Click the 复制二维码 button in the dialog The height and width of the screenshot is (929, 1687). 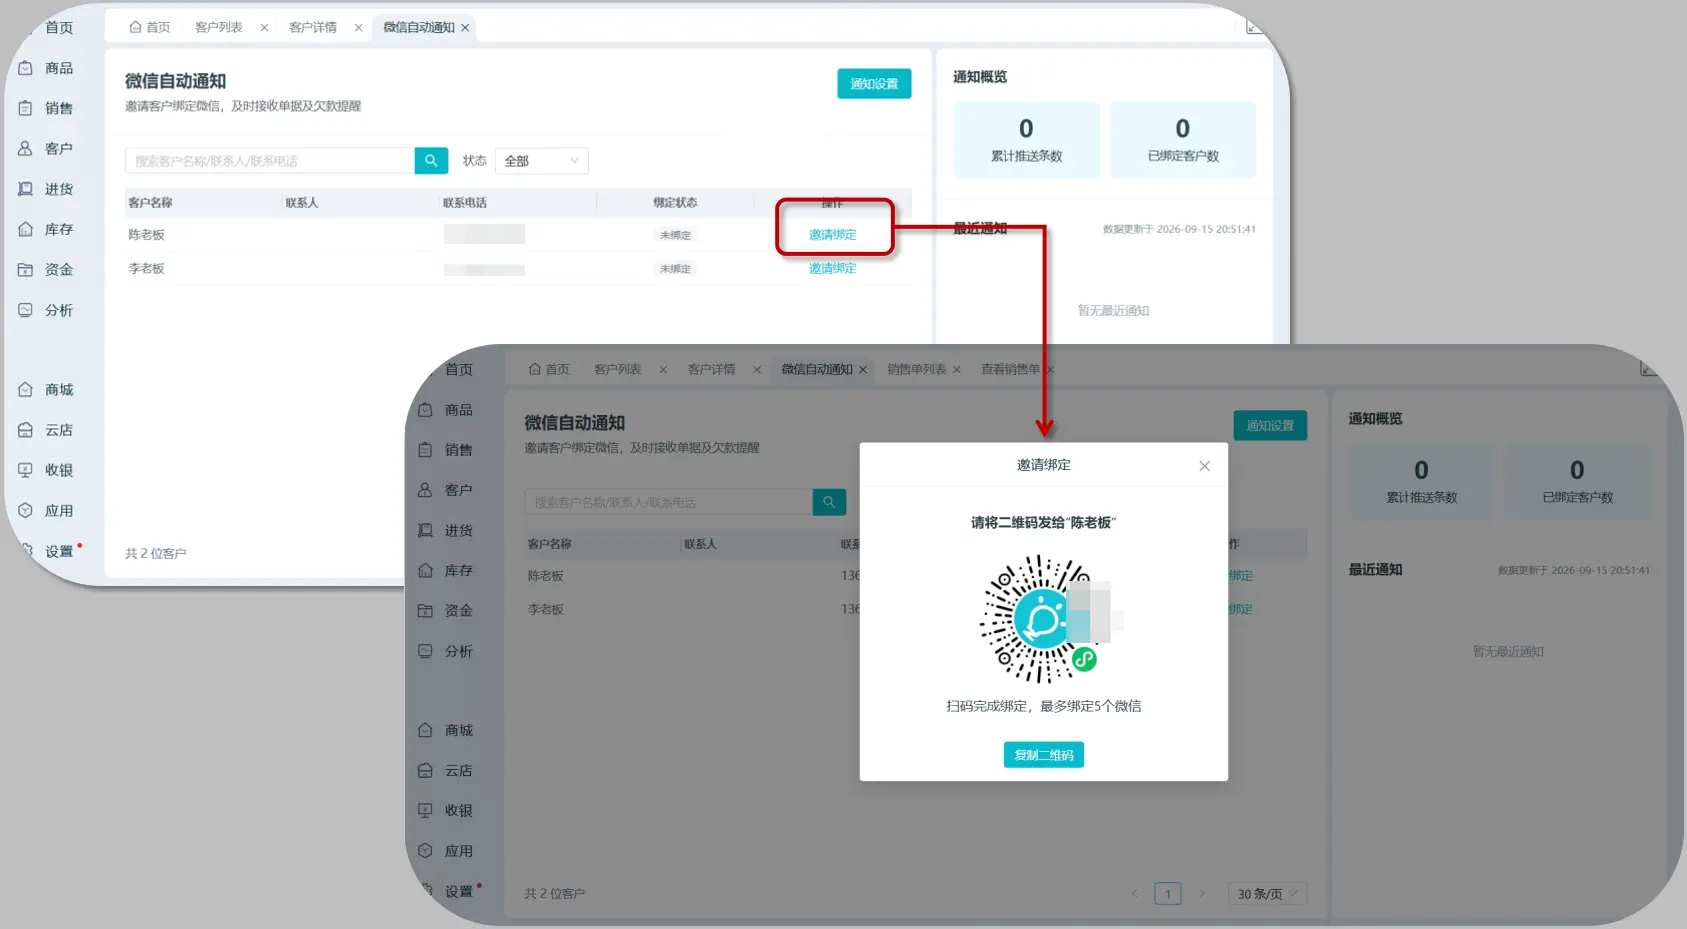1044,755
